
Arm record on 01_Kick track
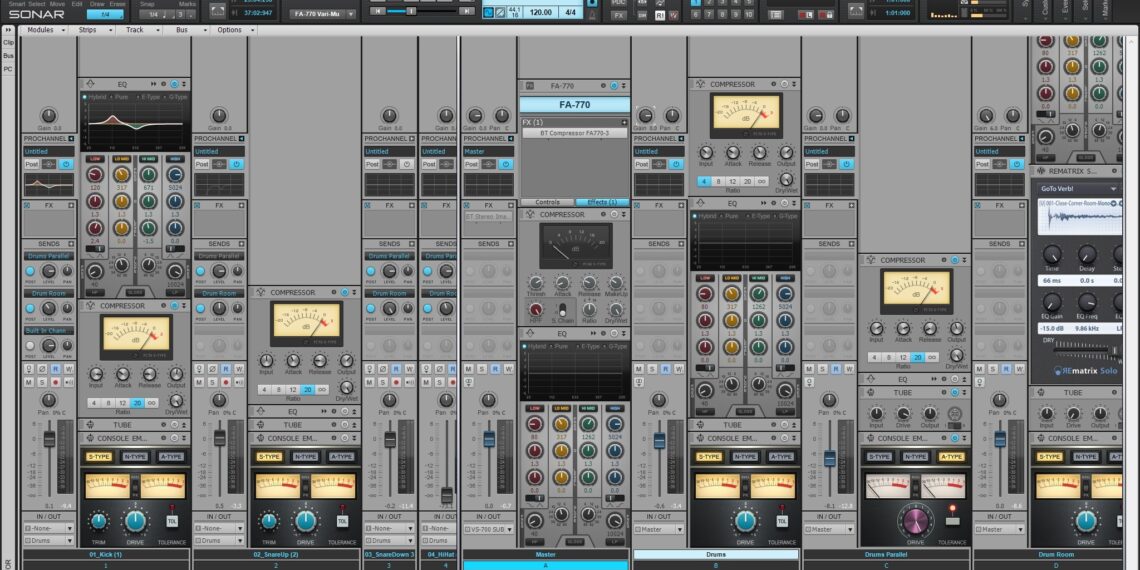pos(56,382)
